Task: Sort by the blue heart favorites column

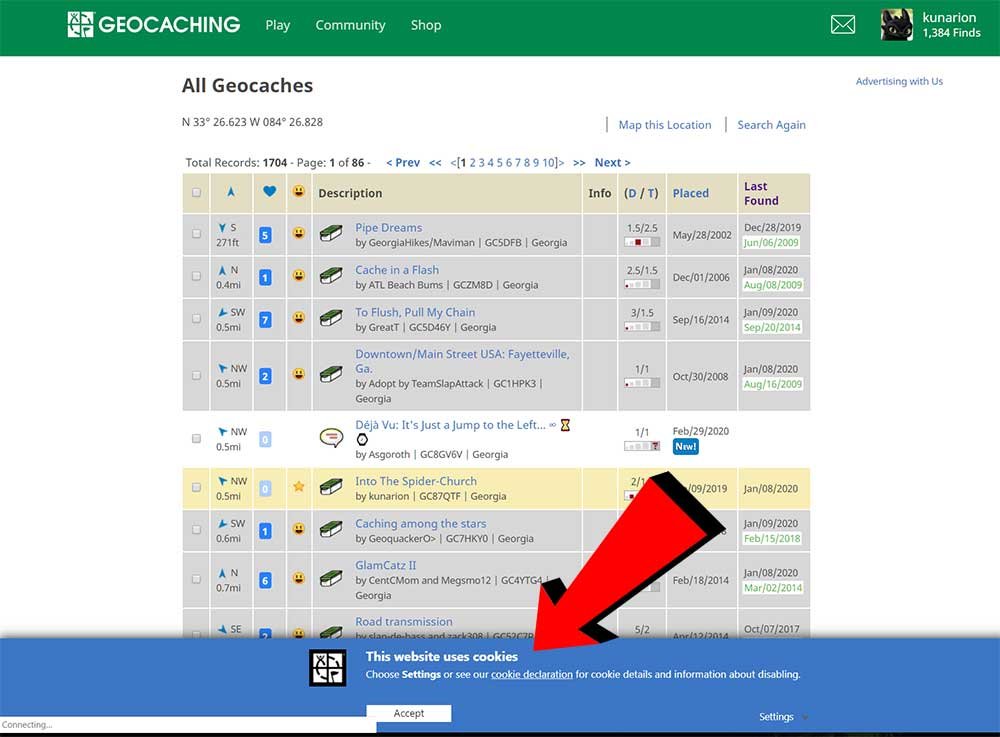Action: pos(269,191)
